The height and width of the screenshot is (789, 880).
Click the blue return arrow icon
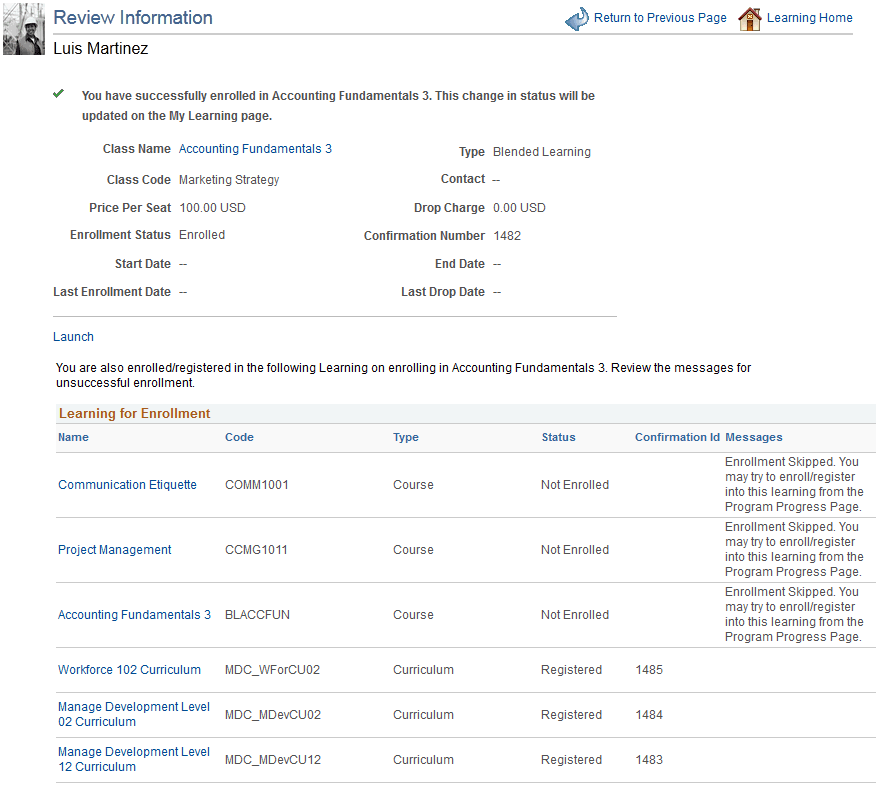578,18
